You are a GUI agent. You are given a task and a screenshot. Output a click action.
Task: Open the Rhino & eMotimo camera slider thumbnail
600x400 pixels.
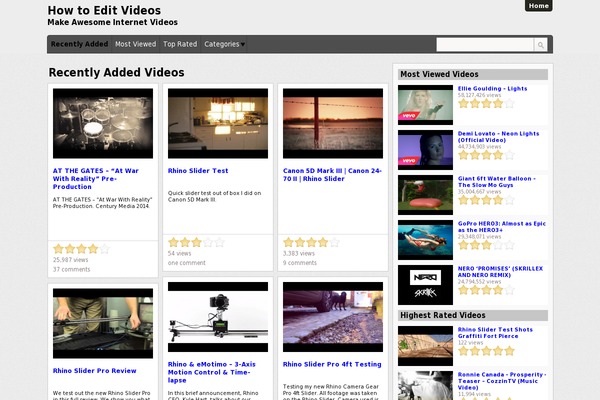click(218, 317)
